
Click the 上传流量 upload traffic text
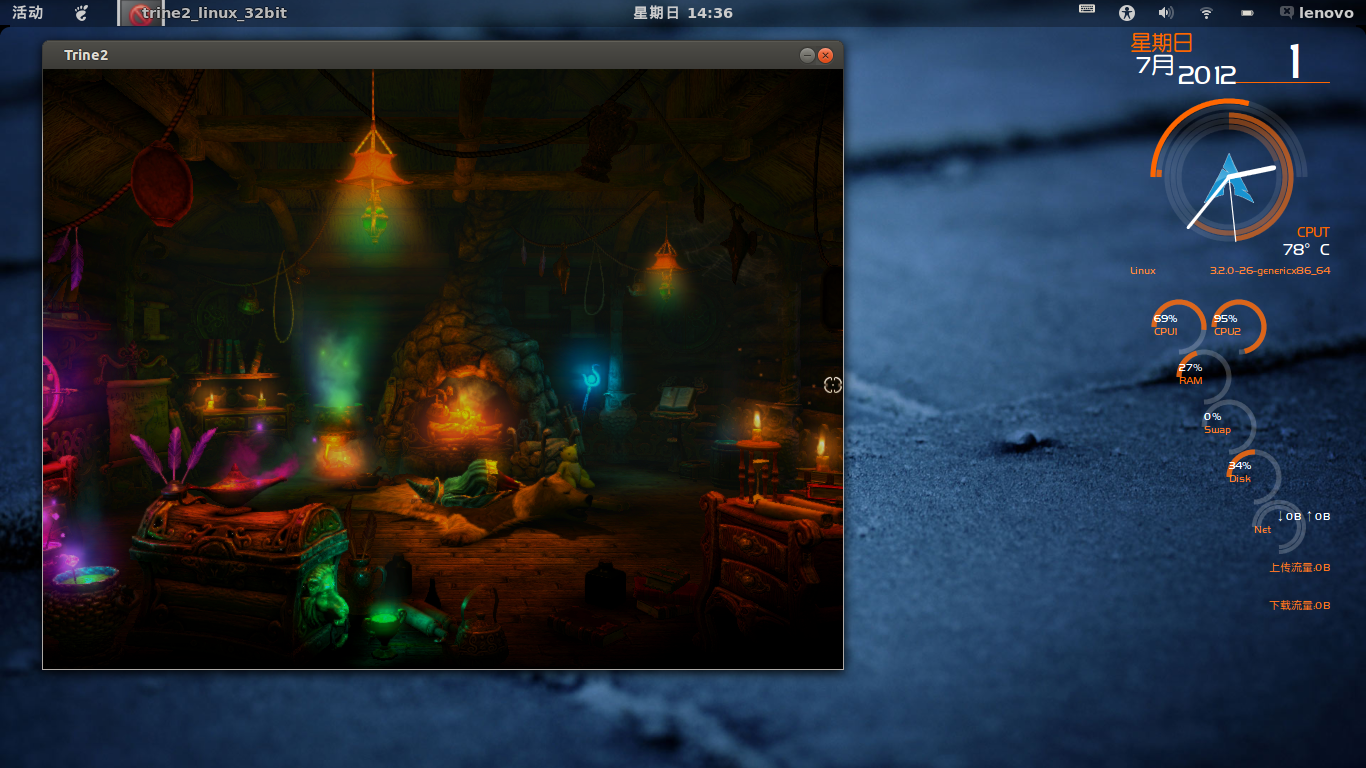(1300, 568)
